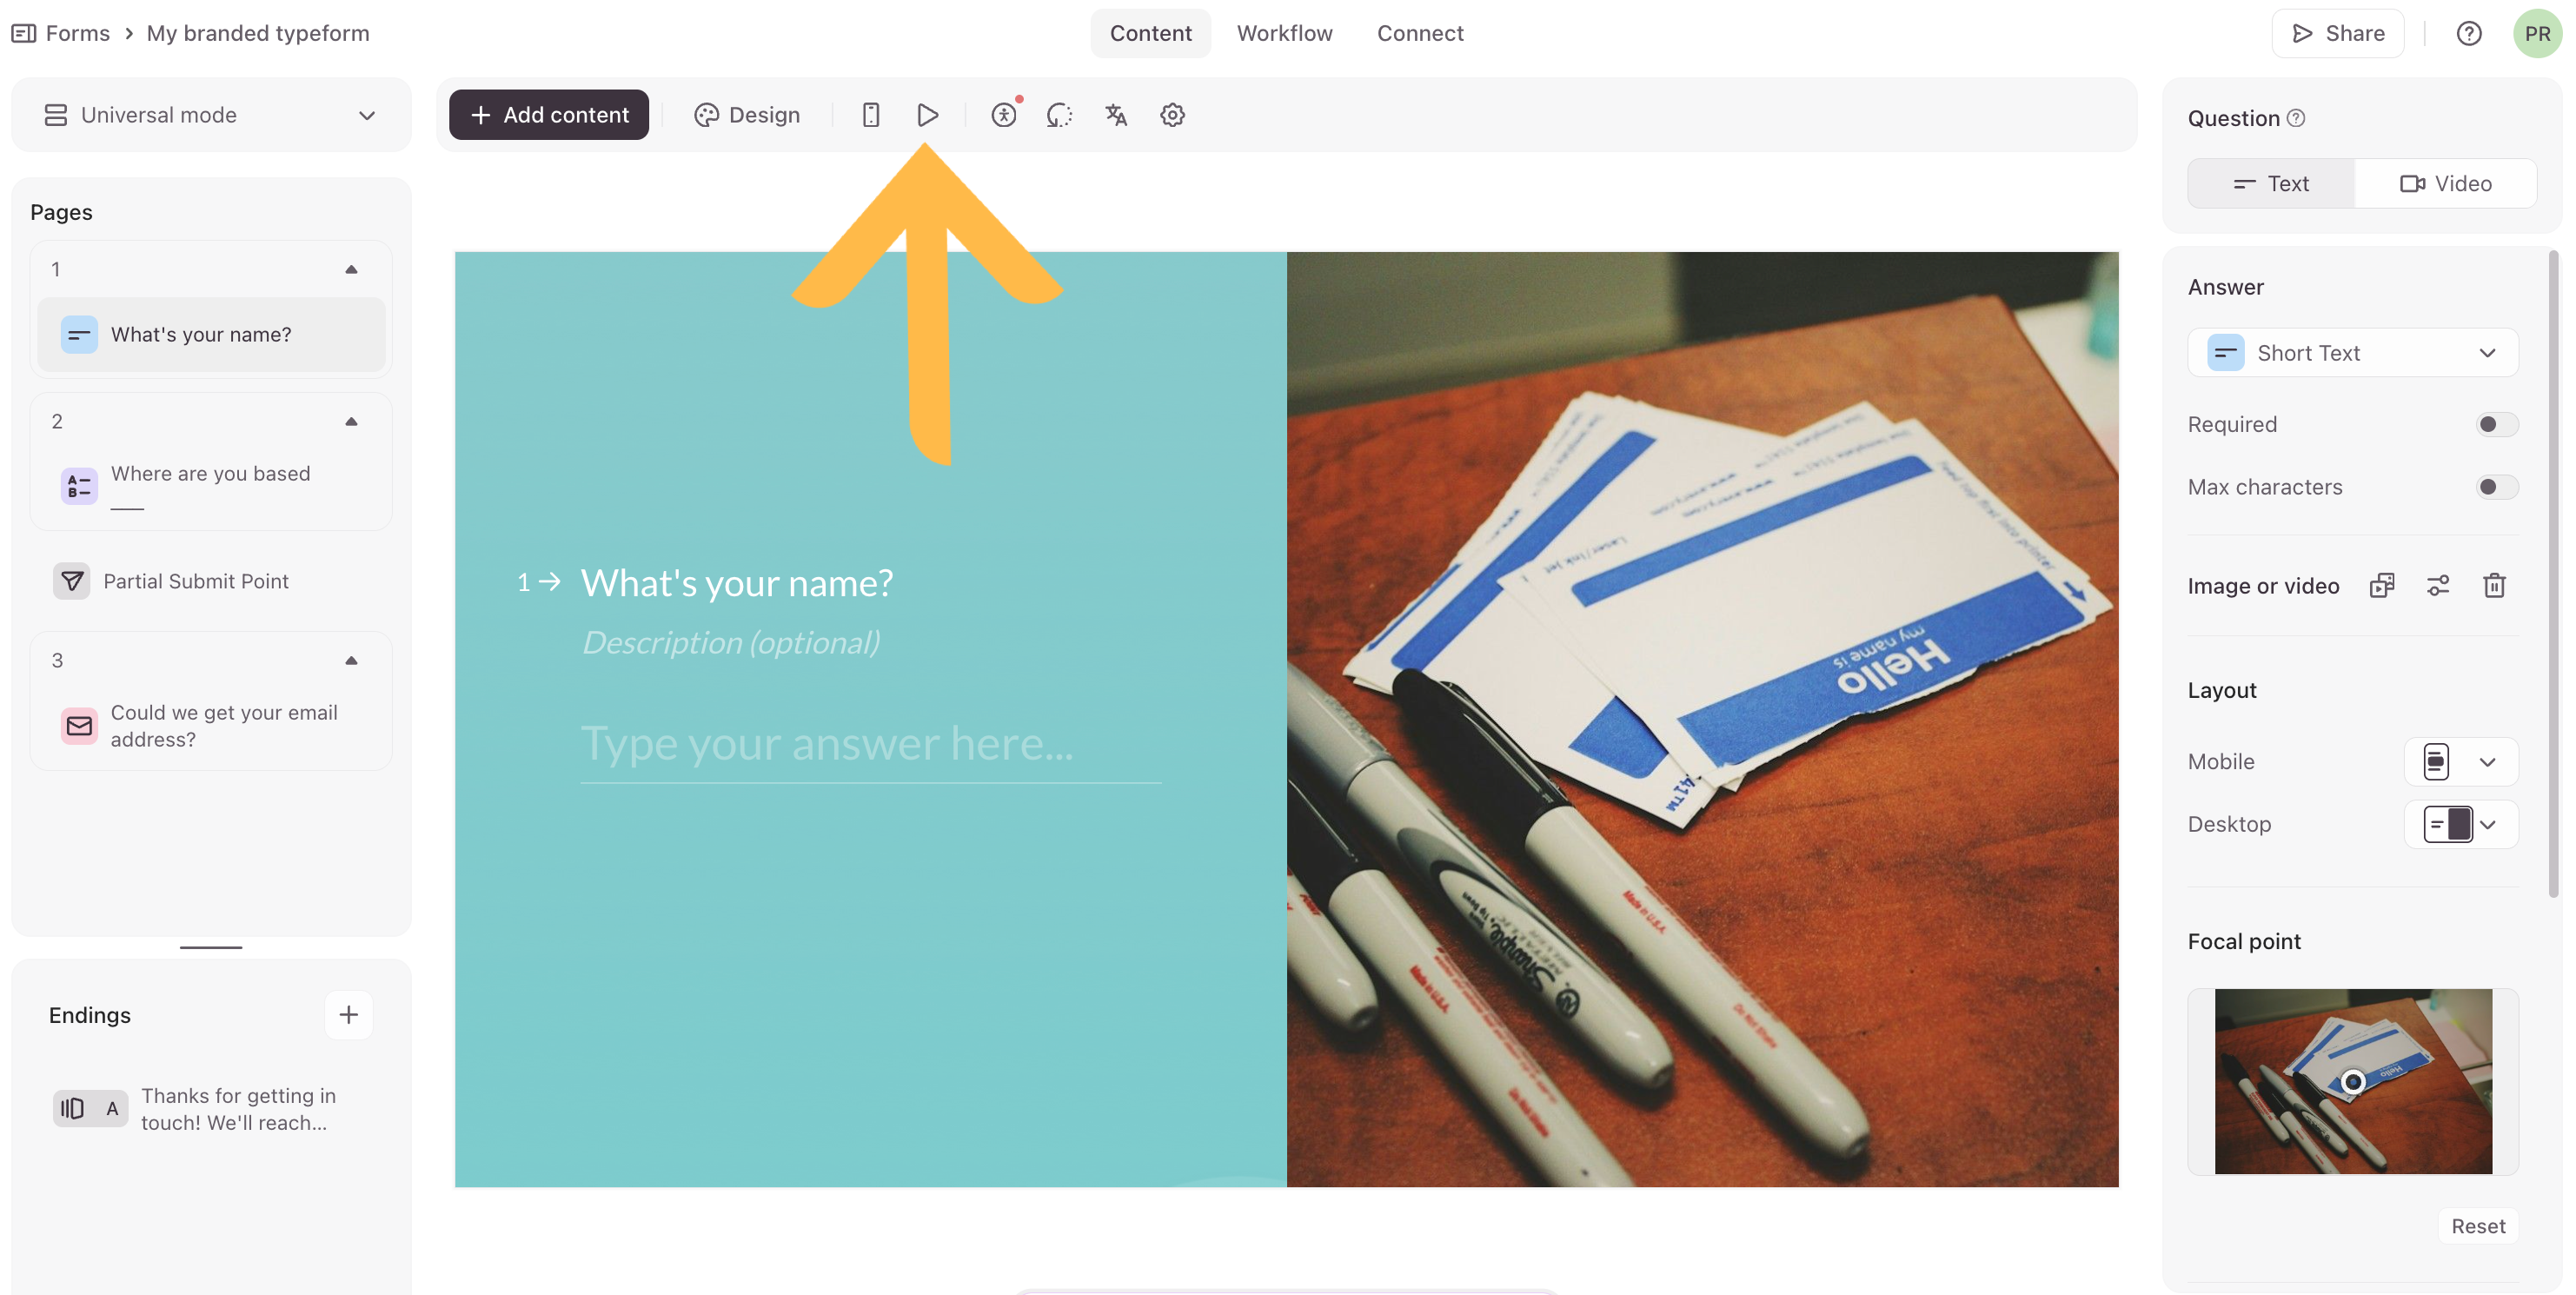The width and height of the screenshot is (2576, 1295).
Task: Open the help question mark icon
Action: 2469,34
